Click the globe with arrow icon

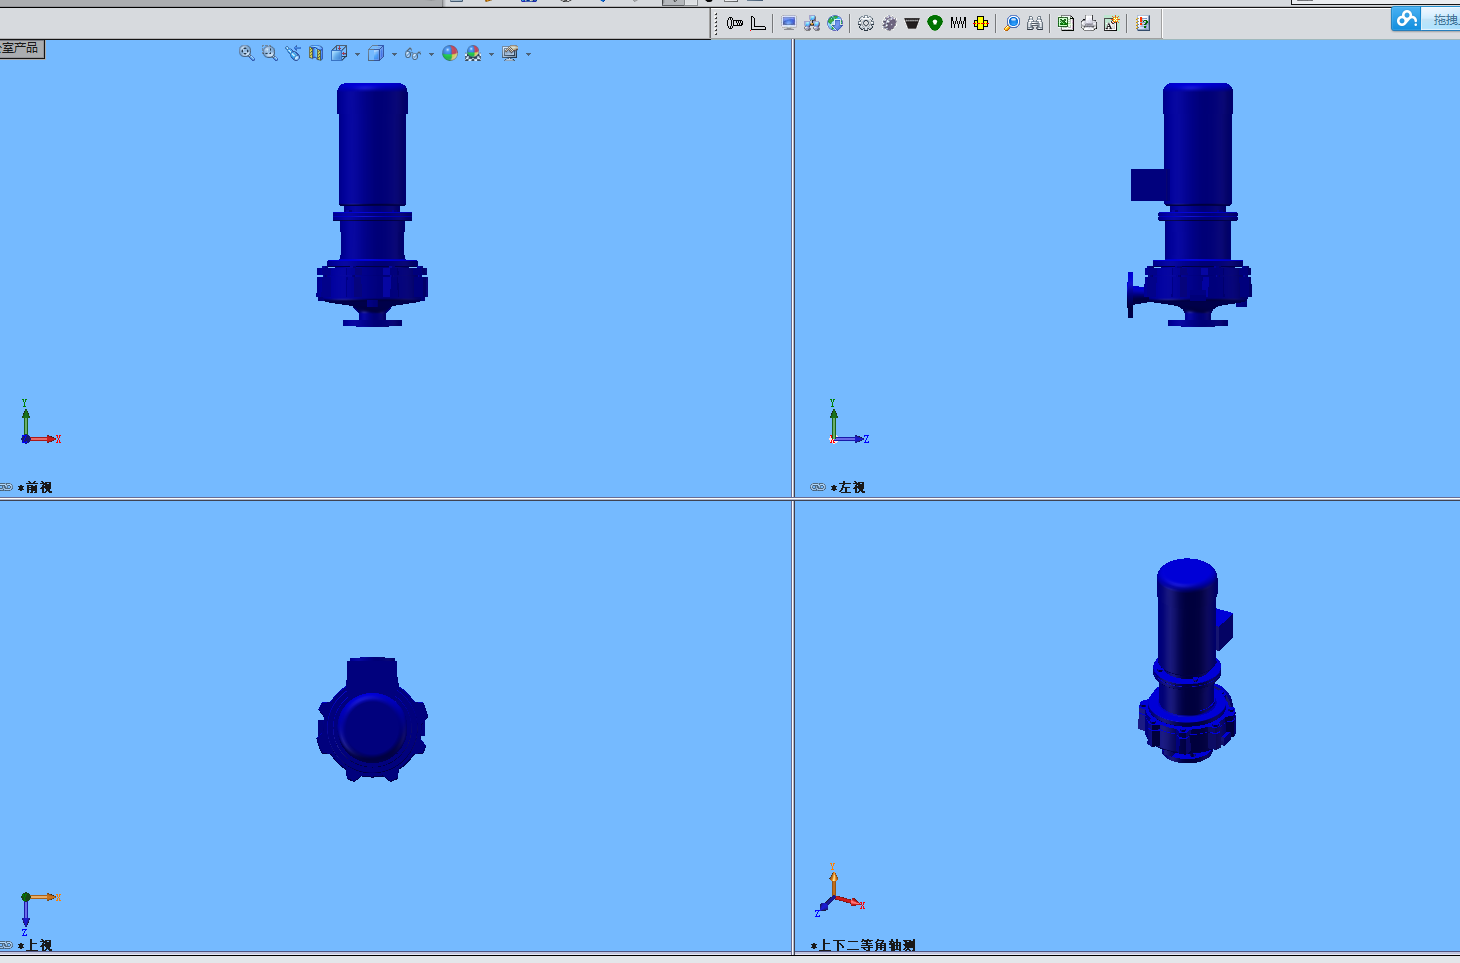pos(835,23)
